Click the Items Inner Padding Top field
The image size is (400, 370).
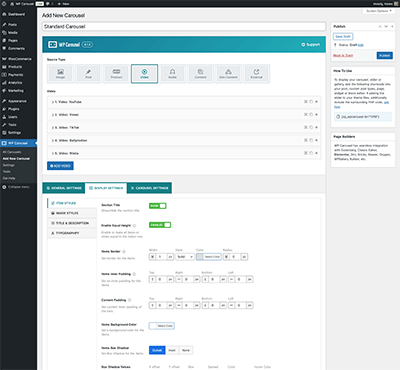pyautogui.click(x=161, y=279)
